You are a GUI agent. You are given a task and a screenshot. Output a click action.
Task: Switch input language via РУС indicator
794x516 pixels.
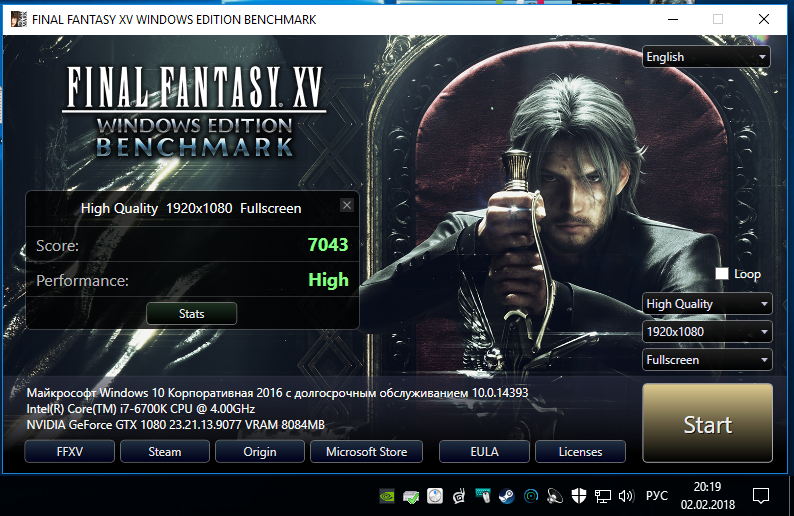(657, 496)
